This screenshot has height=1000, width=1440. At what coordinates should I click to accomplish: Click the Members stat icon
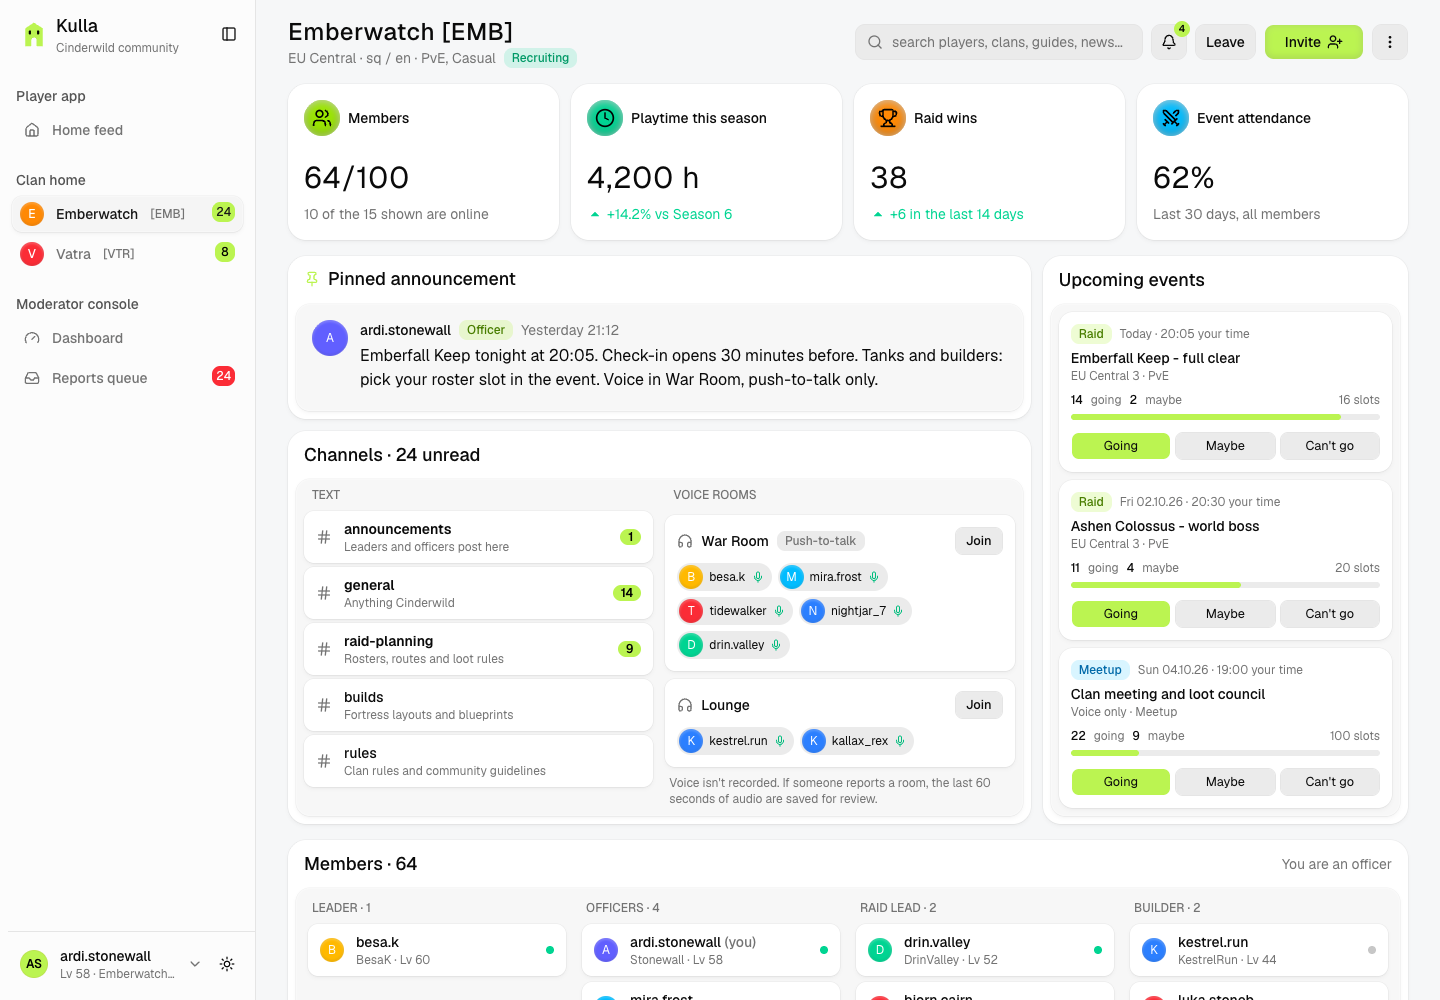pyautogui.click(x=322, y=118)
